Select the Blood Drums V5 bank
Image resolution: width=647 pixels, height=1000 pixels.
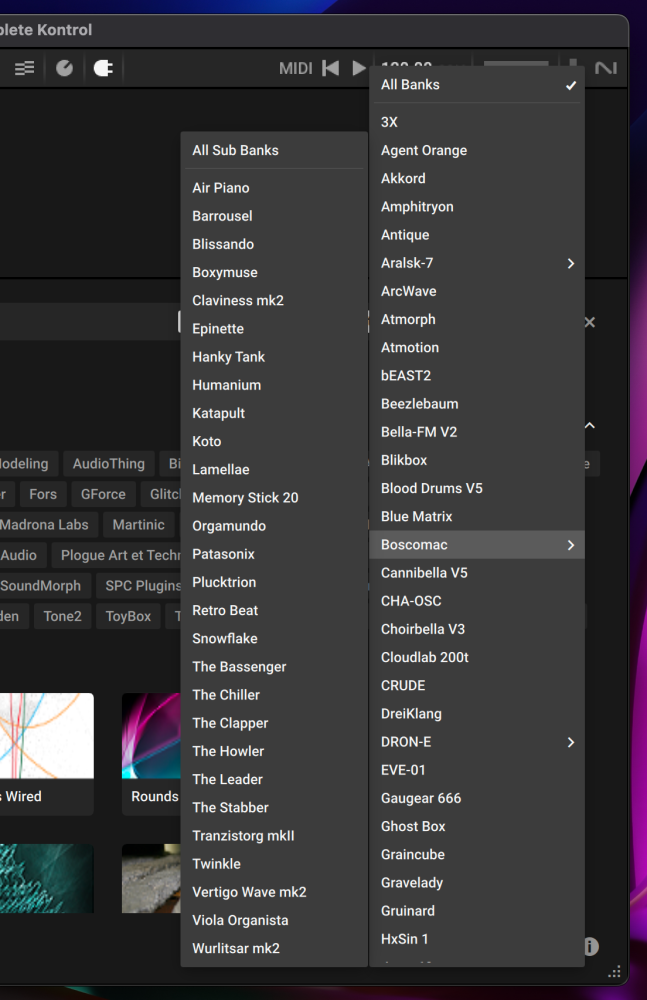477,489
